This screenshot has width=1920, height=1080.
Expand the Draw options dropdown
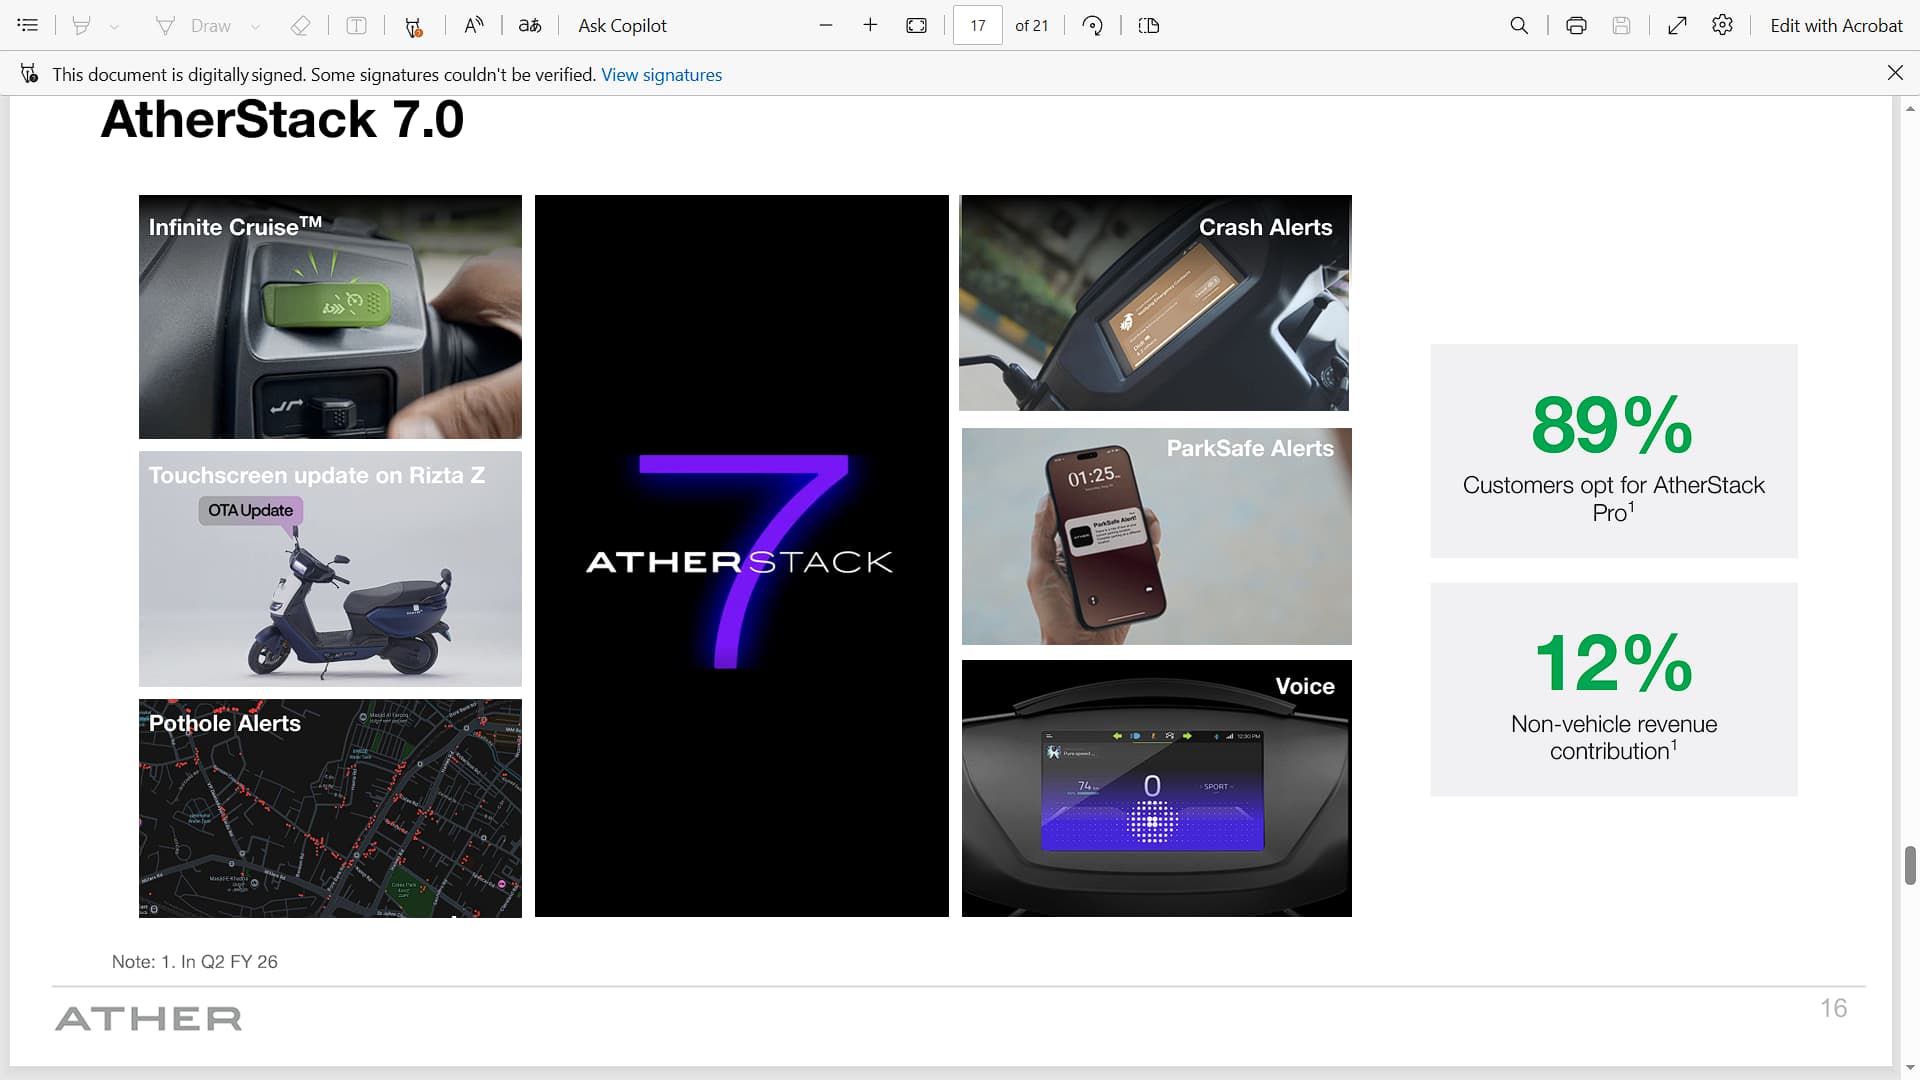point(255,26)
